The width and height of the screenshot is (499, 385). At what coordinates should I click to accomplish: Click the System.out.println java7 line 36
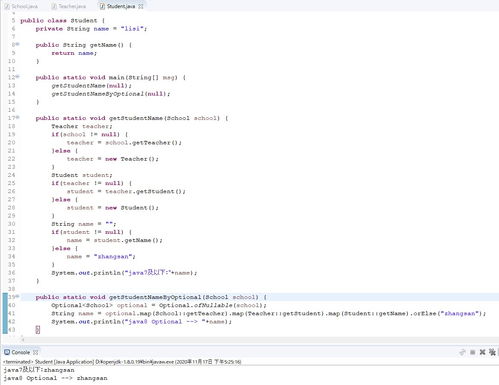click(x=124, y=273)
